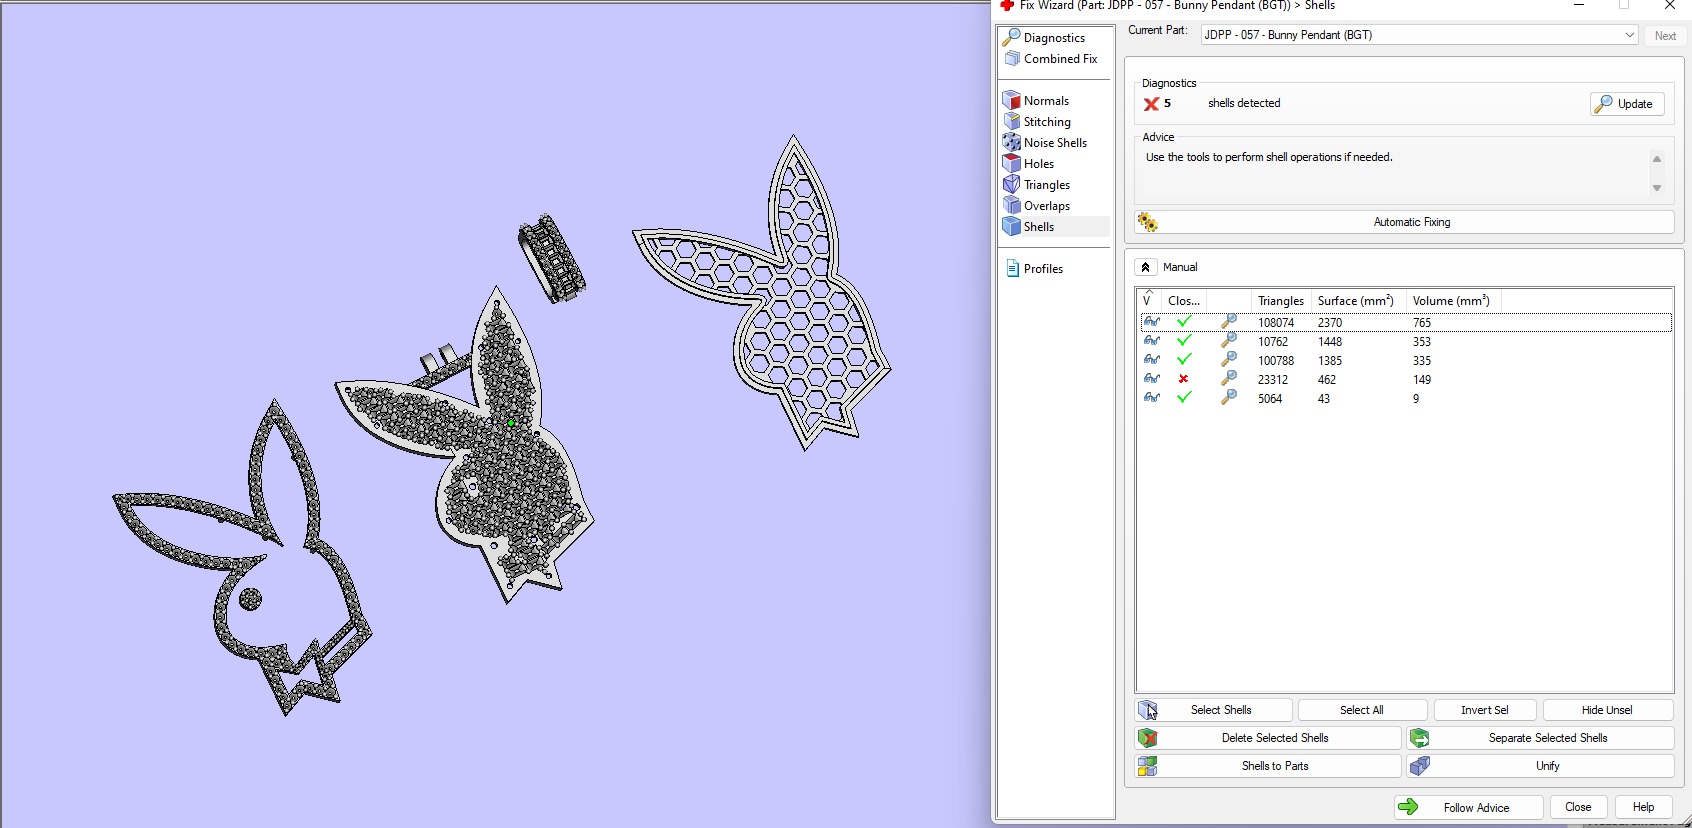Close the Fix Wizard with Close button
This screenshot has height=828, width=1692.
tap(1579, 807)
